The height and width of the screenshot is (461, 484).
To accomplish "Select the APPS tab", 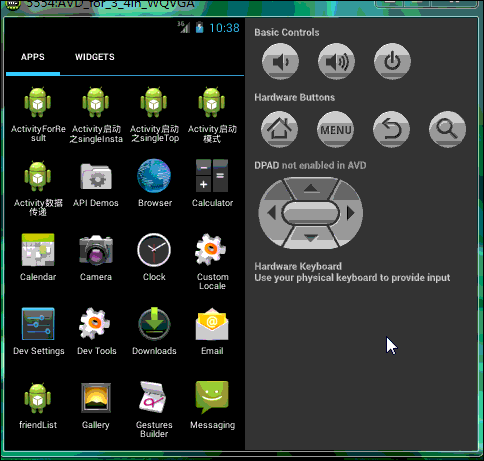I will 33,57.
